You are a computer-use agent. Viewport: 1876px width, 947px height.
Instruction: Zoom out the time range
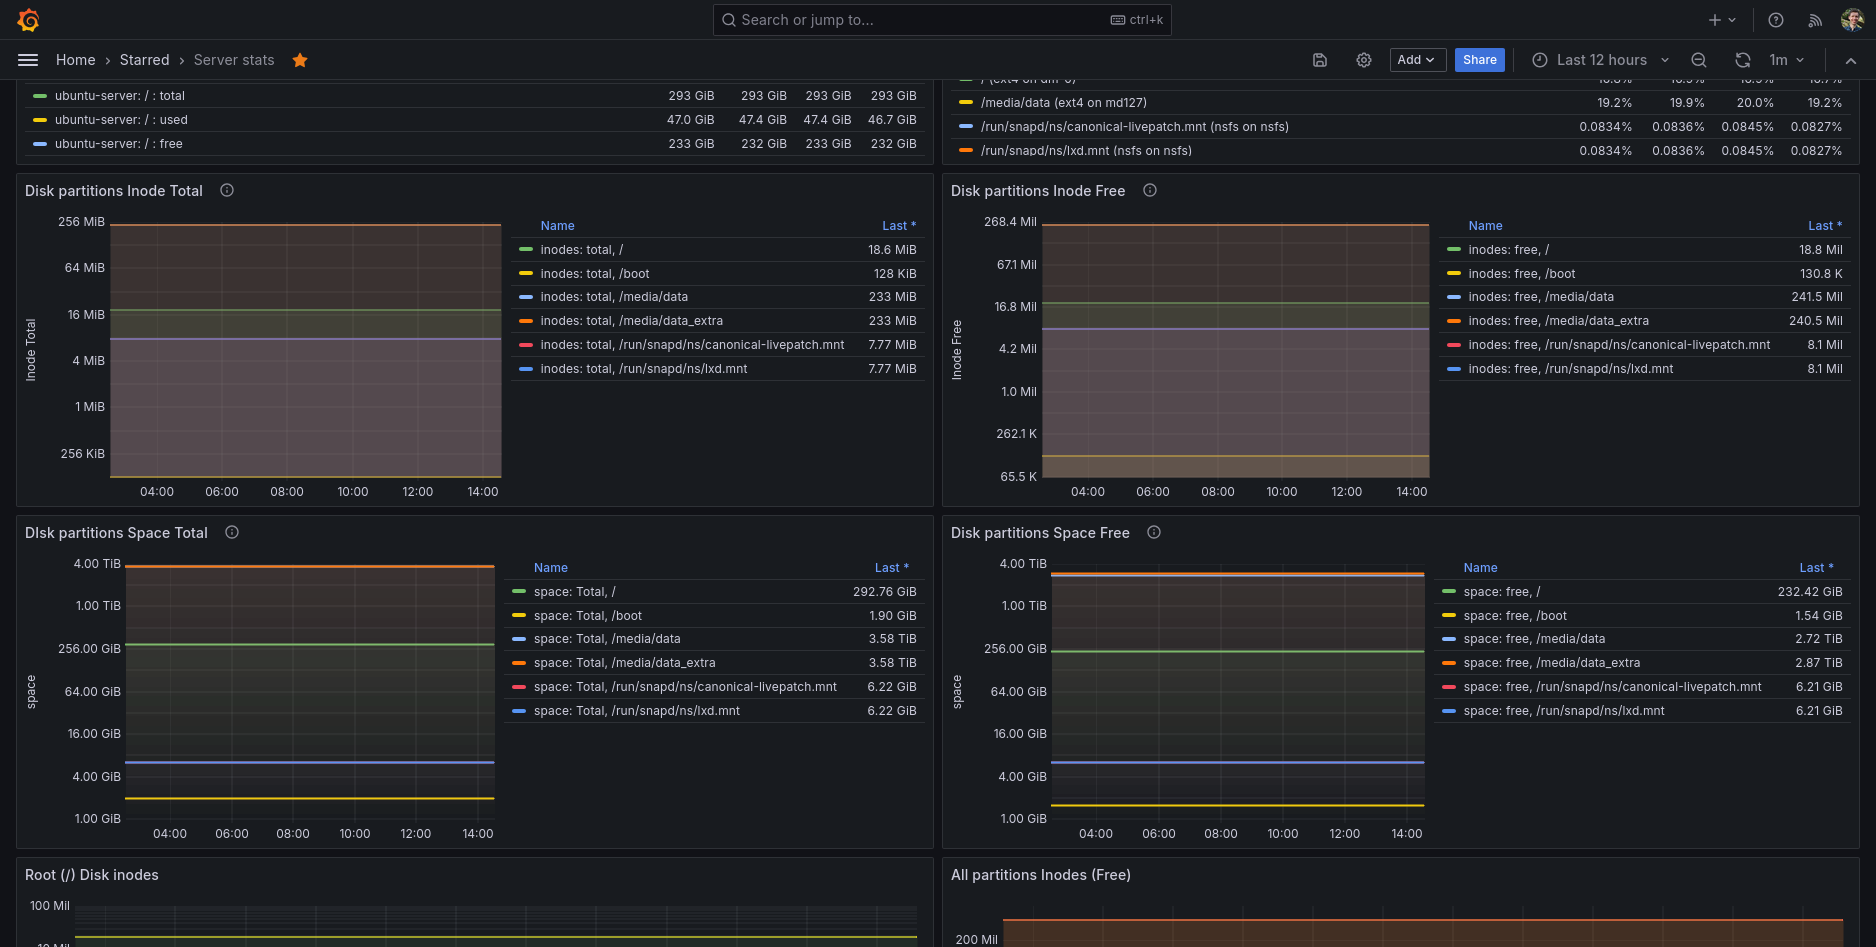pos(1699,60)
